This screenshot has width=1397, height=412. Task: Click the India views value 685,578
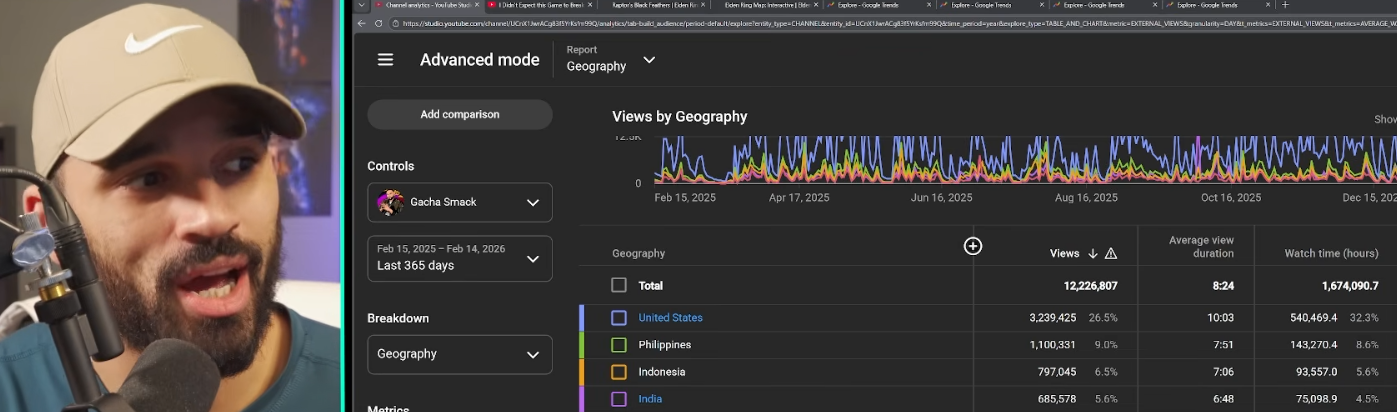[1057, 399]
